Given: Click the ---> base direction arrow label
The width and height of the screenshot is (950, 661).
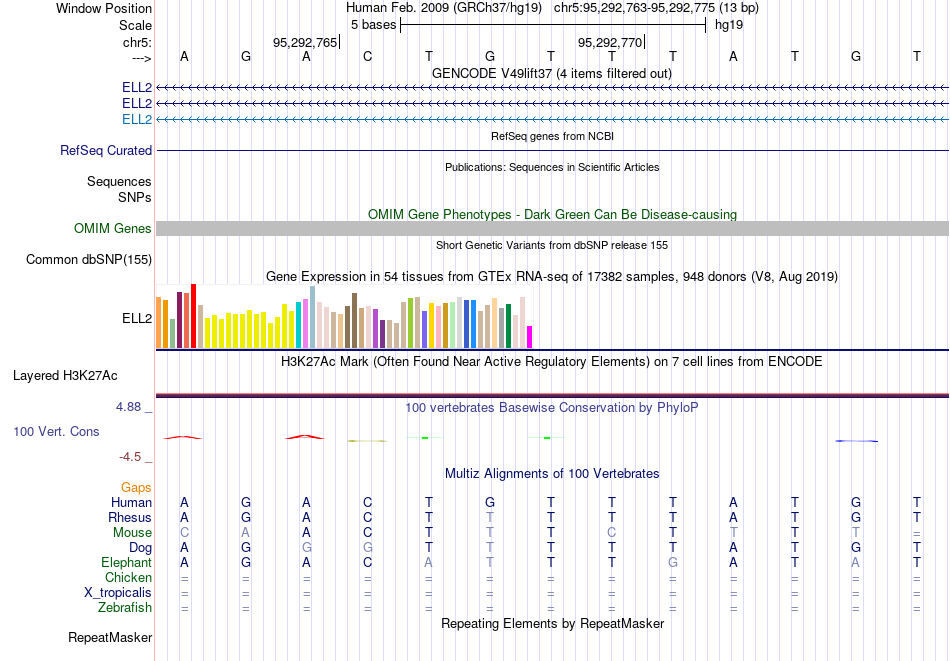Looking at the screenshot, I should pyautogui.click(x=142, y=58).
